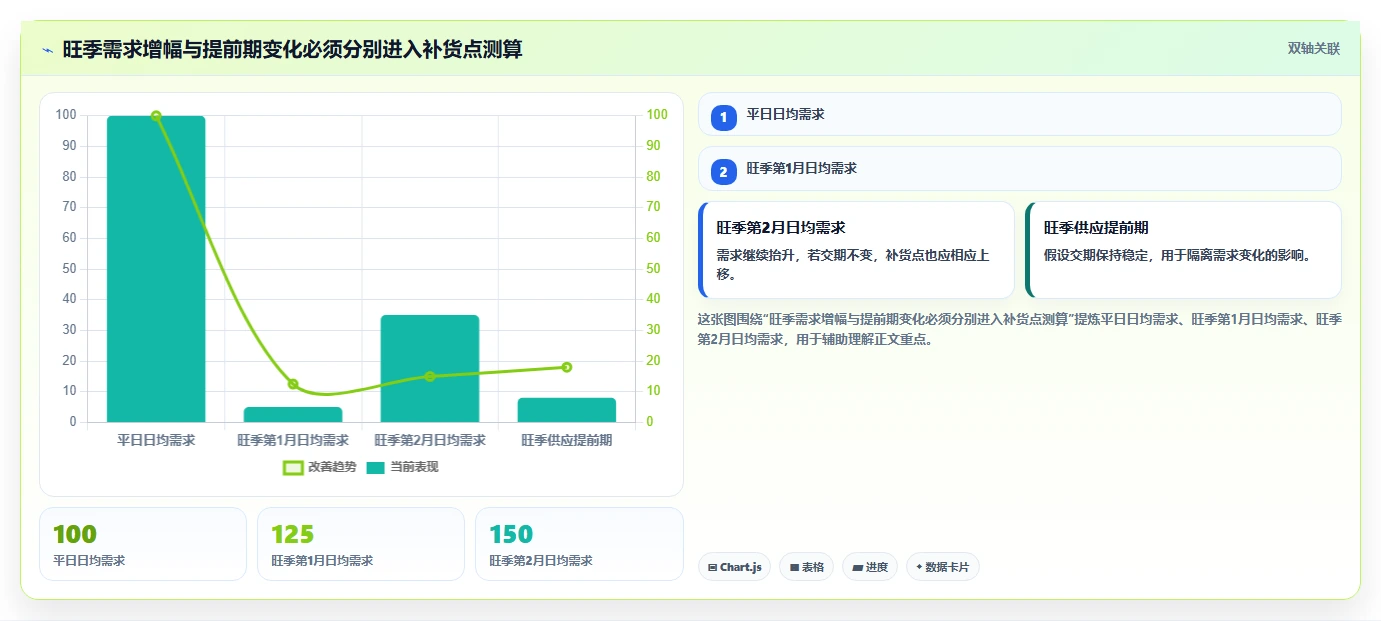Click the stat card showing 150

tap(579, 544)
